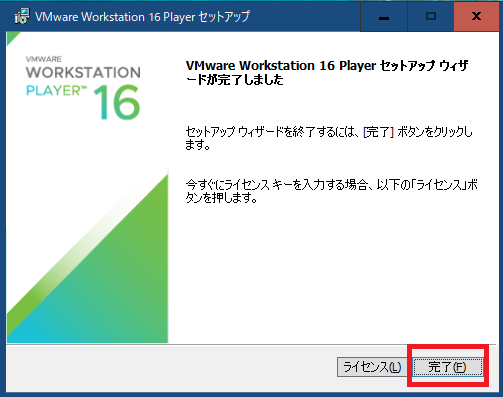Viewport: 503px width, 397px height.
Task: Click the large green 16 numeral
Action: tap(117, 102)
